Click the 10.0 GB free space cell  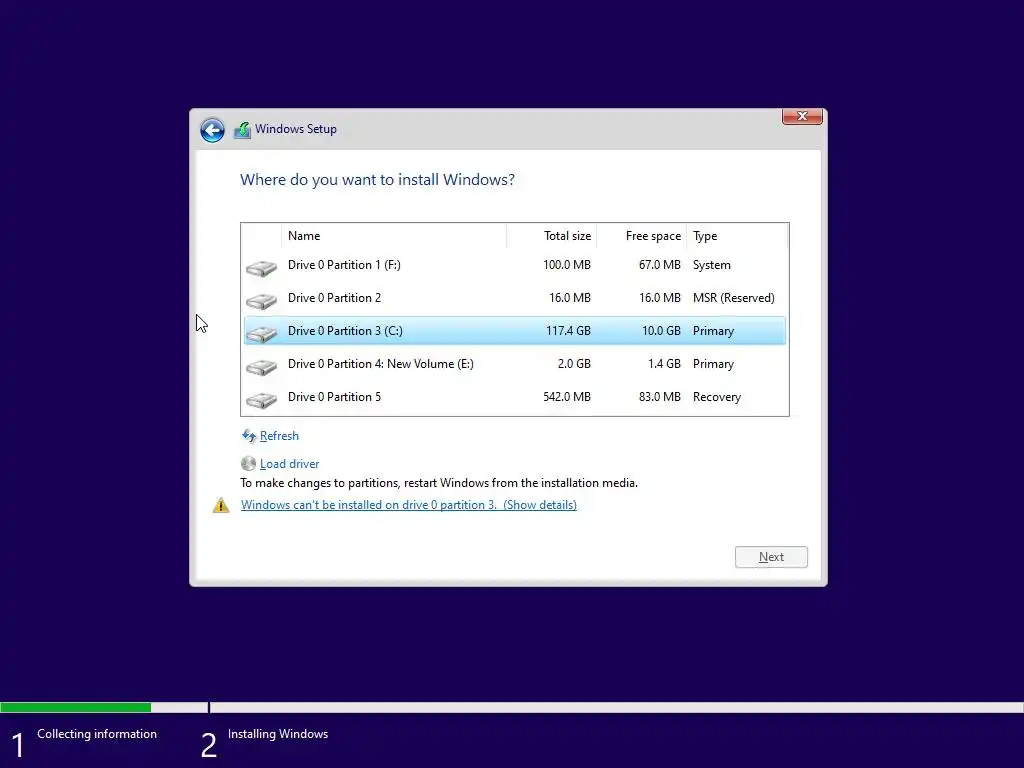pos(661,330)
